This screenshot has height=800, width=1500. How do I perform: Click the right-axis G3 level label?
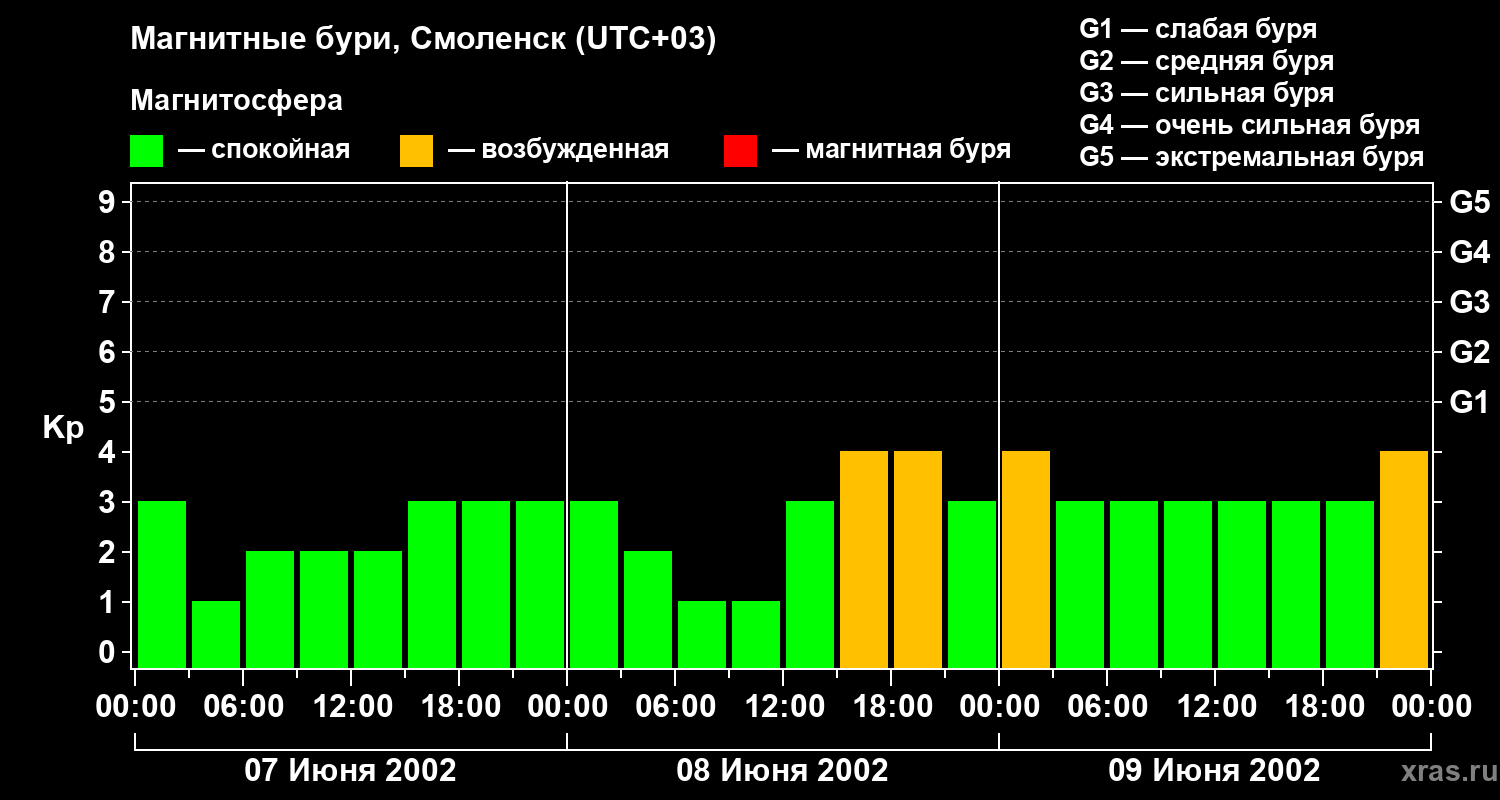(x=1469, y=302)
